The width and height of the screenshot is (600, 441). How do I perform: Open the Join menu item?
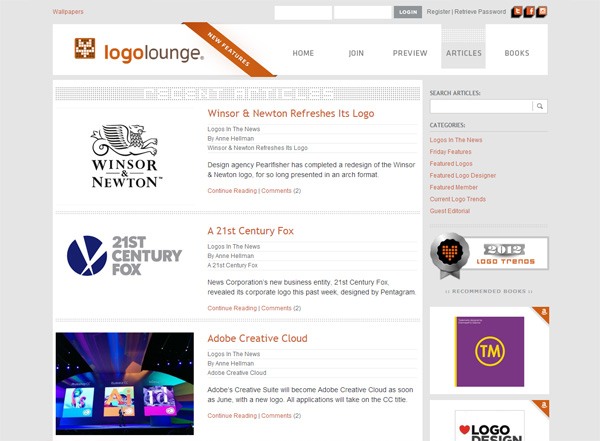click(x=356, y=53)
